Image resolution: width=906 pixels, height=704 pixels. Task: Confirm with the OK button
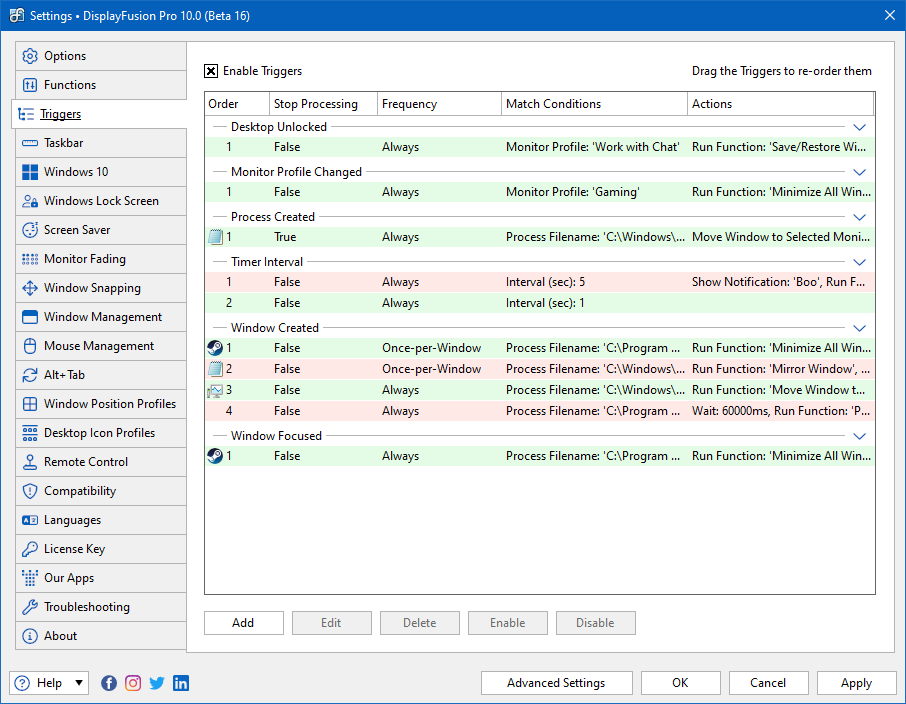(x=680, y=683)
